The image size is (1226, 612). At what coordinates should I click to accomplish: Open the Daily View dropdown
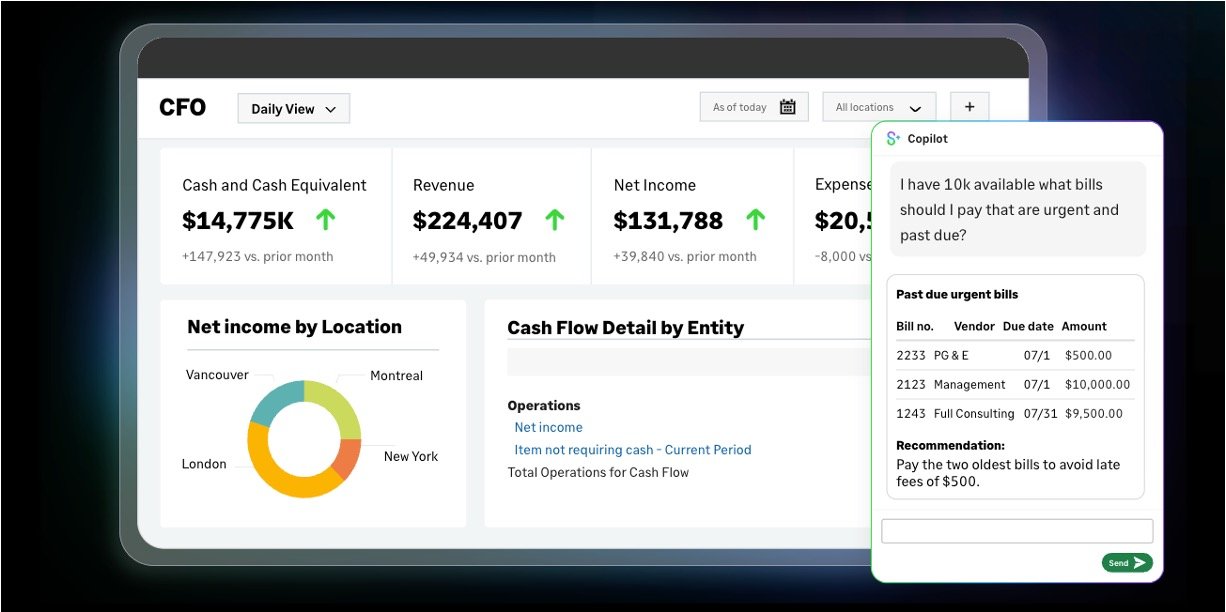tap(293, 109)
